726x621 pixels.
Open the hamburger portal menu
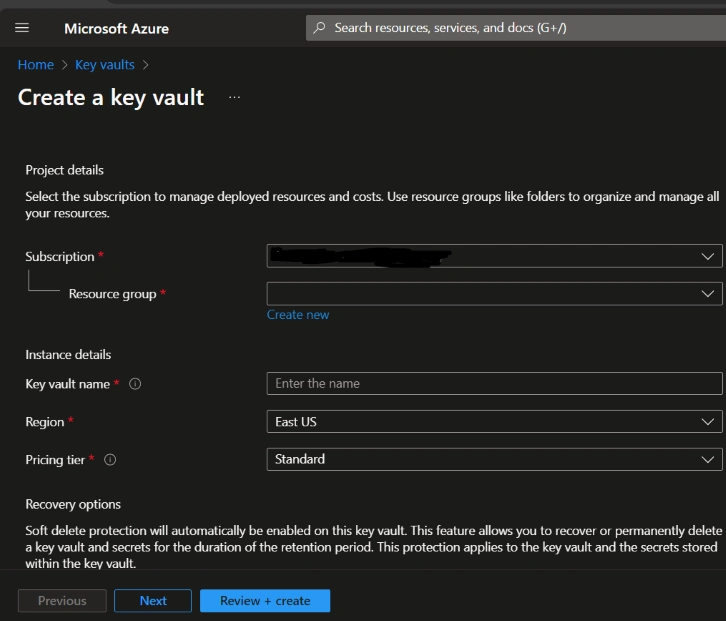pyautogui.click(x=22, y=28)
